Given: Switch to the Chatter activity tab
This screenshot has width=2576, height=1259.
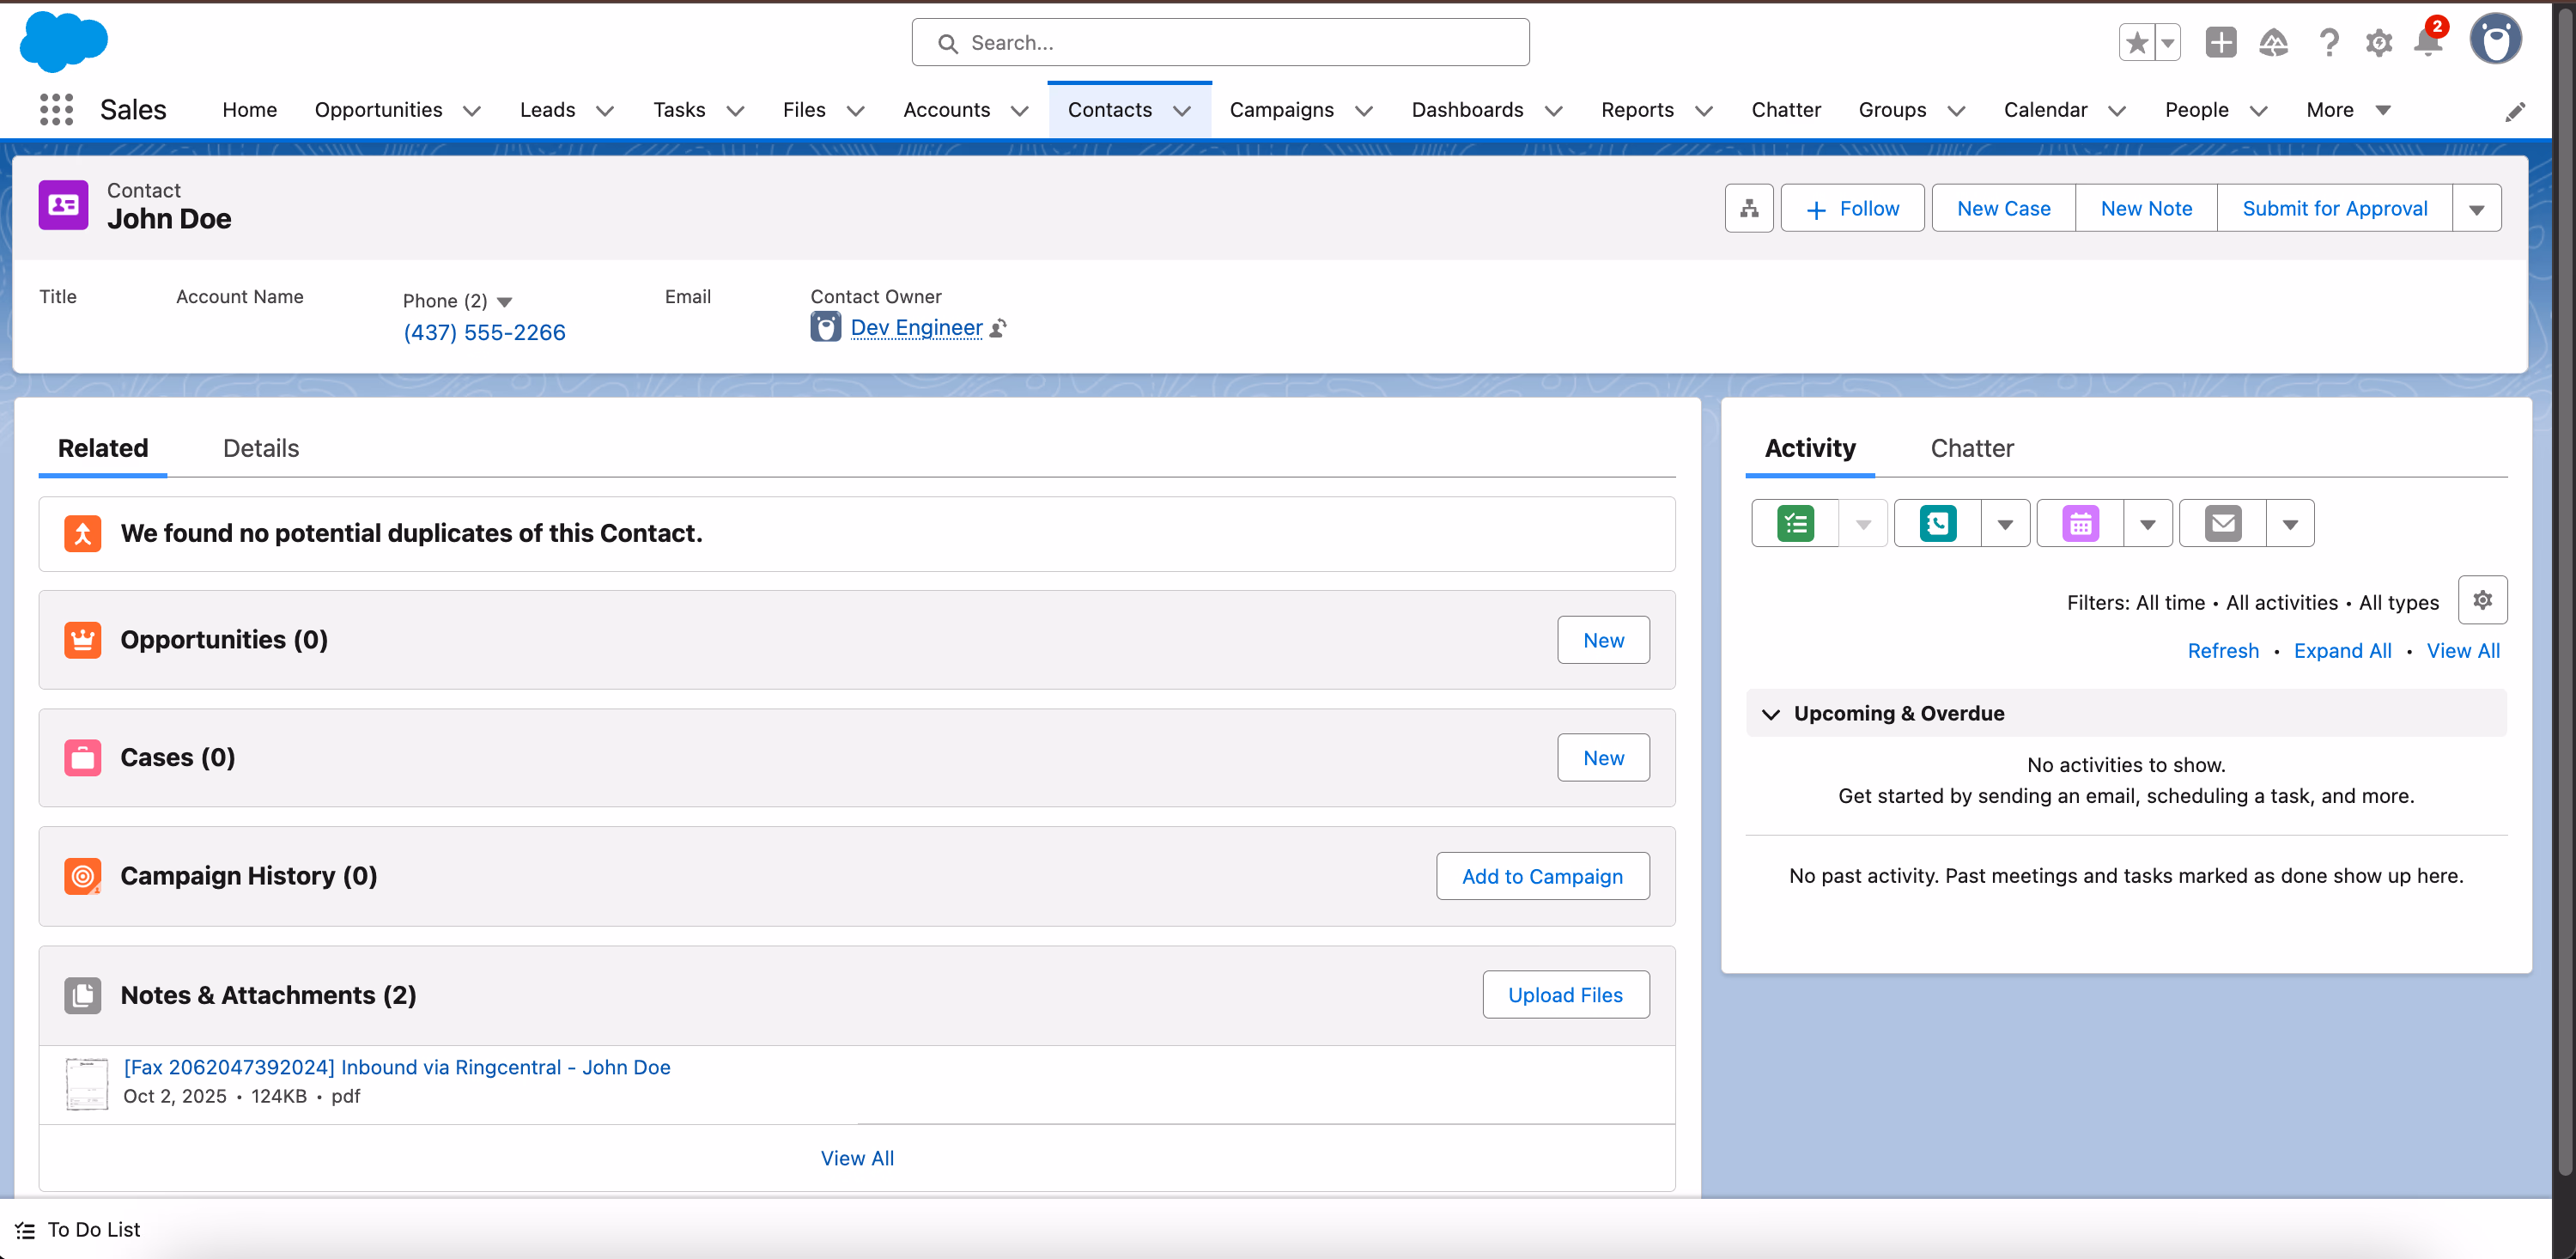Looking at the screenshot, I should coord(1971,448).
